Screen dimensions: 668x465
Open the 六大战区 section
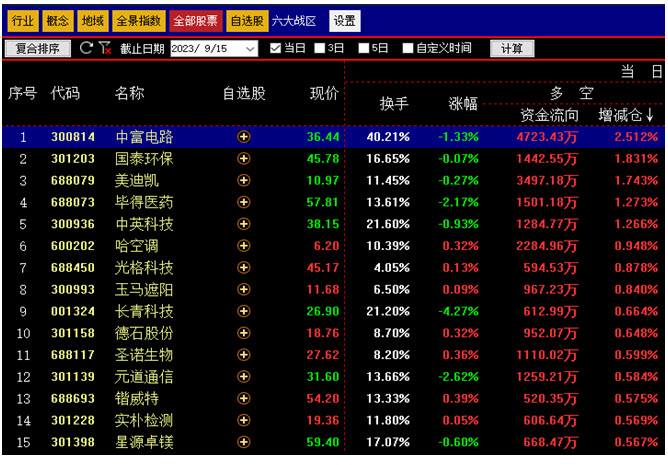point(294,21)
